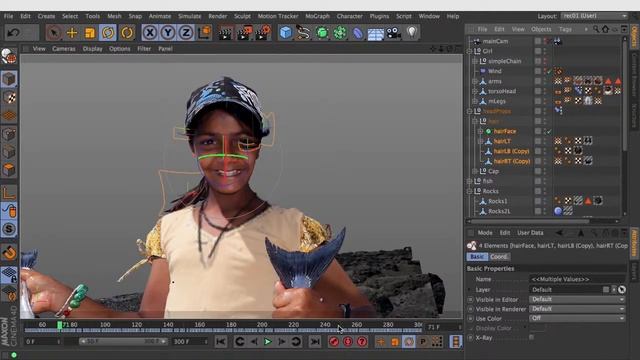The image size is (640, 360).
Task: Toggle Z axis lock
Action: (x=186, y=32)
